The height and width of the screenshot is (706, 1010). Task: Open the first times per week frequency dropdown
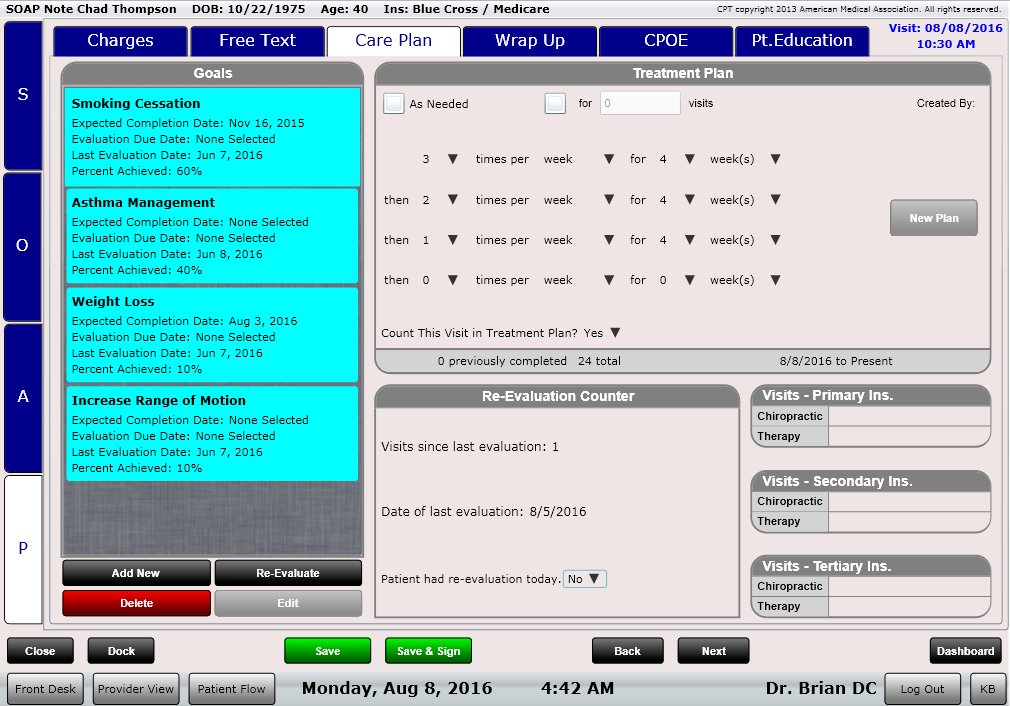[452, 158]
